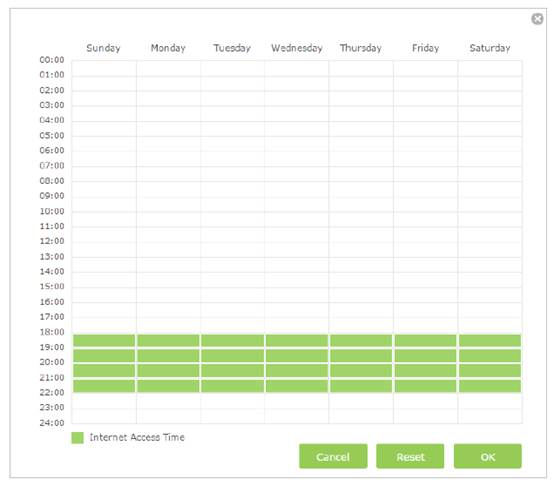Confirm schedule with OK button
The height and width of the screenshot is (486, 554).
(488, 456)
